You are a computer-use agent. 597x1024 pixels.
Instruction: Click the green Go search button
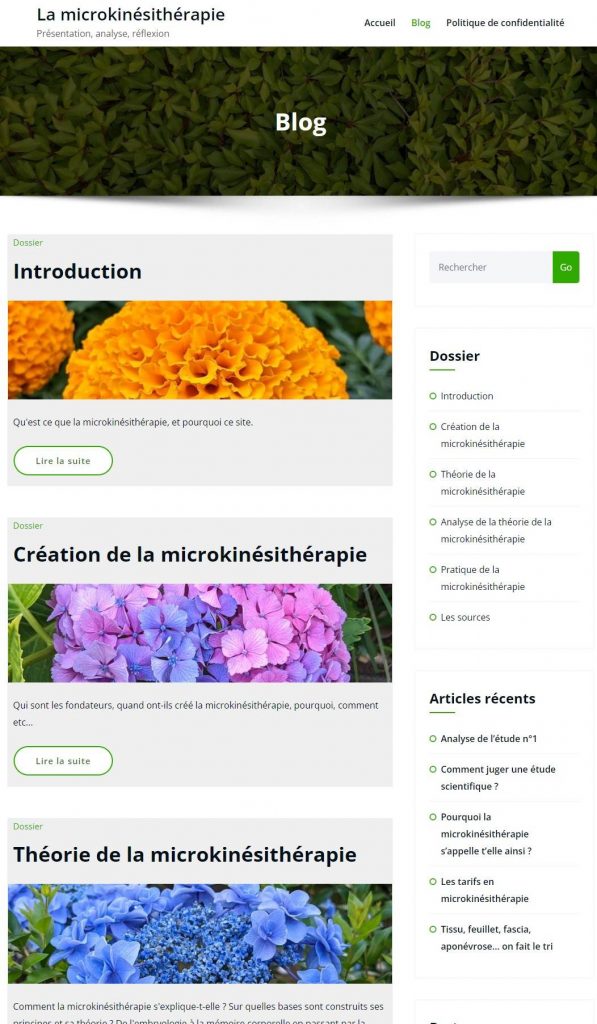(x=566, y=267)
